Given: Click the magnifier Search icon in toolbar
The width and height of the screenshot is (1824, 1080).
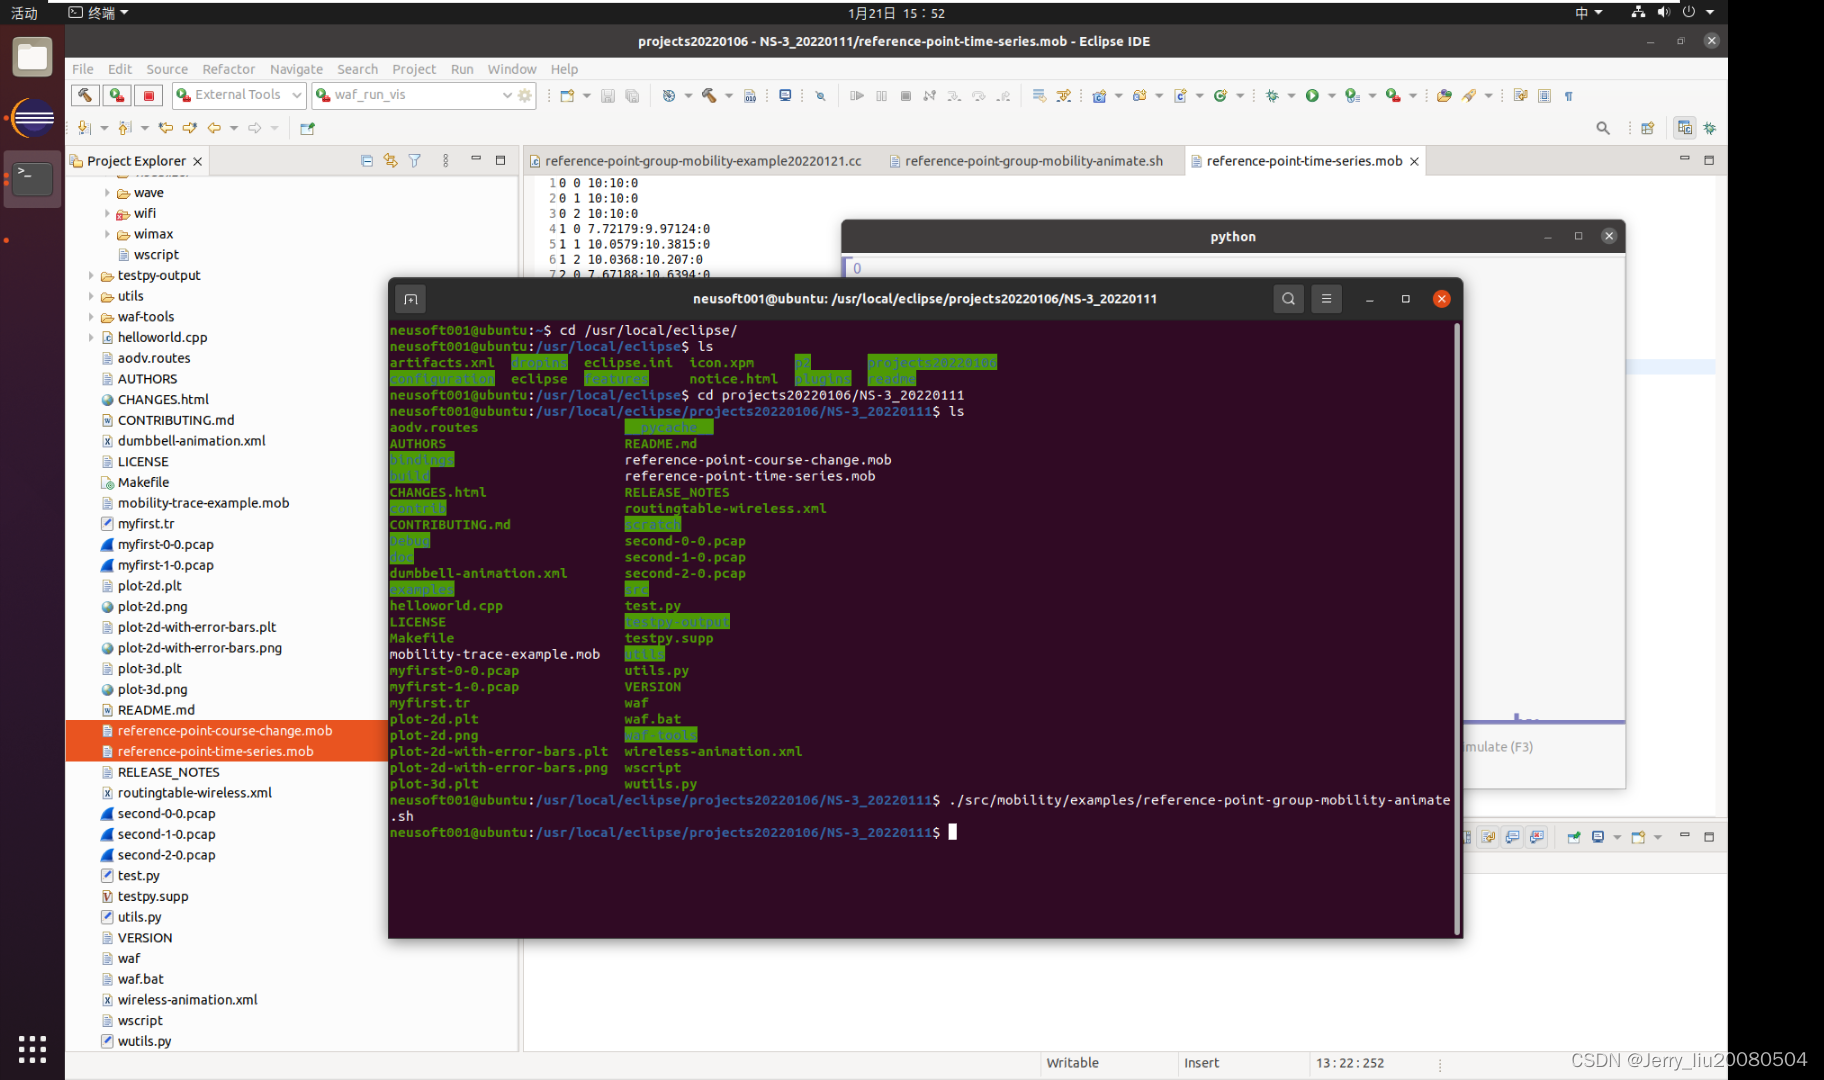Looking at the screenshot, I should [1603, 128].
